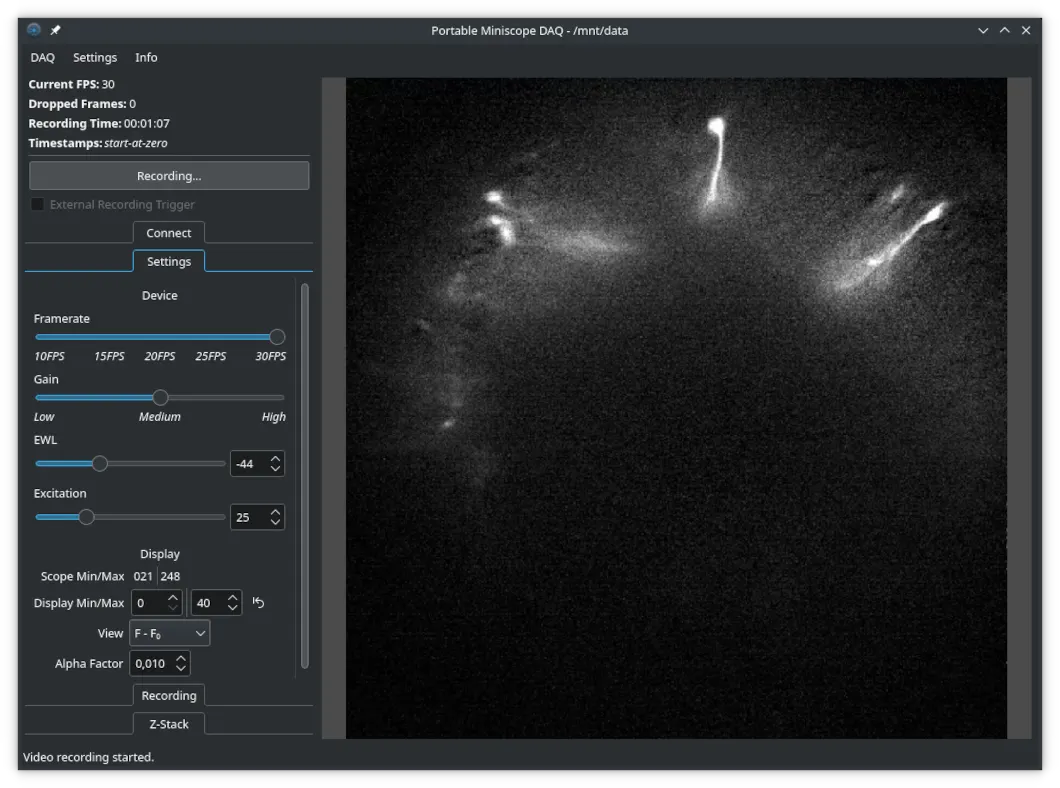Close the Portable Miniscope DAQ window

1026,30
